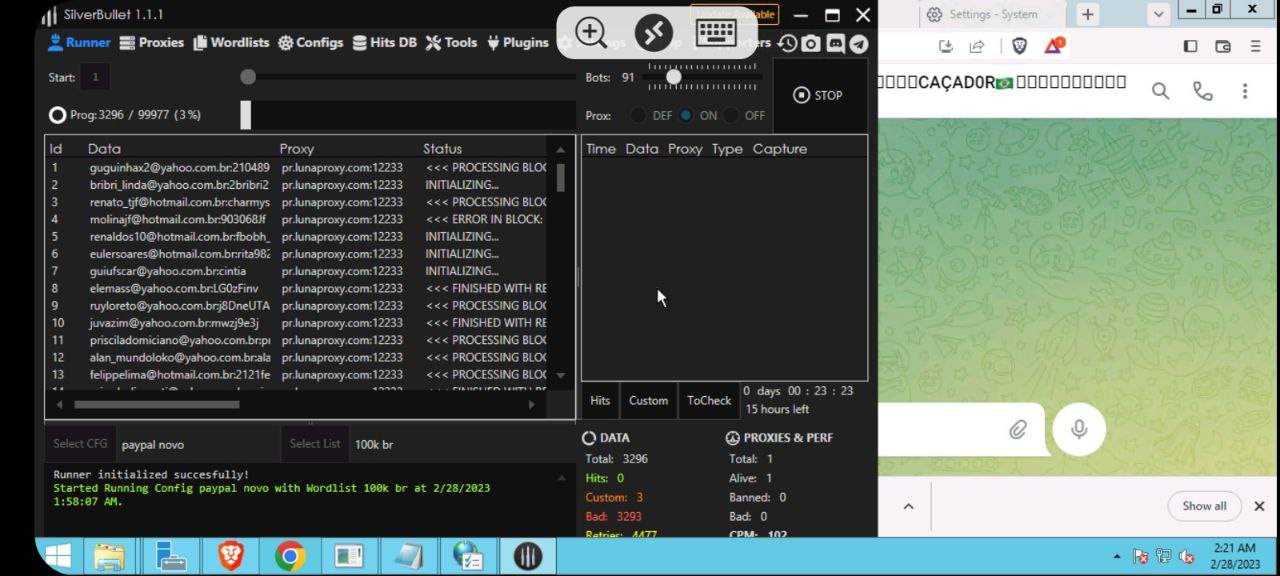Open the Brave Wallet icon

click(x=1222, y=46)
